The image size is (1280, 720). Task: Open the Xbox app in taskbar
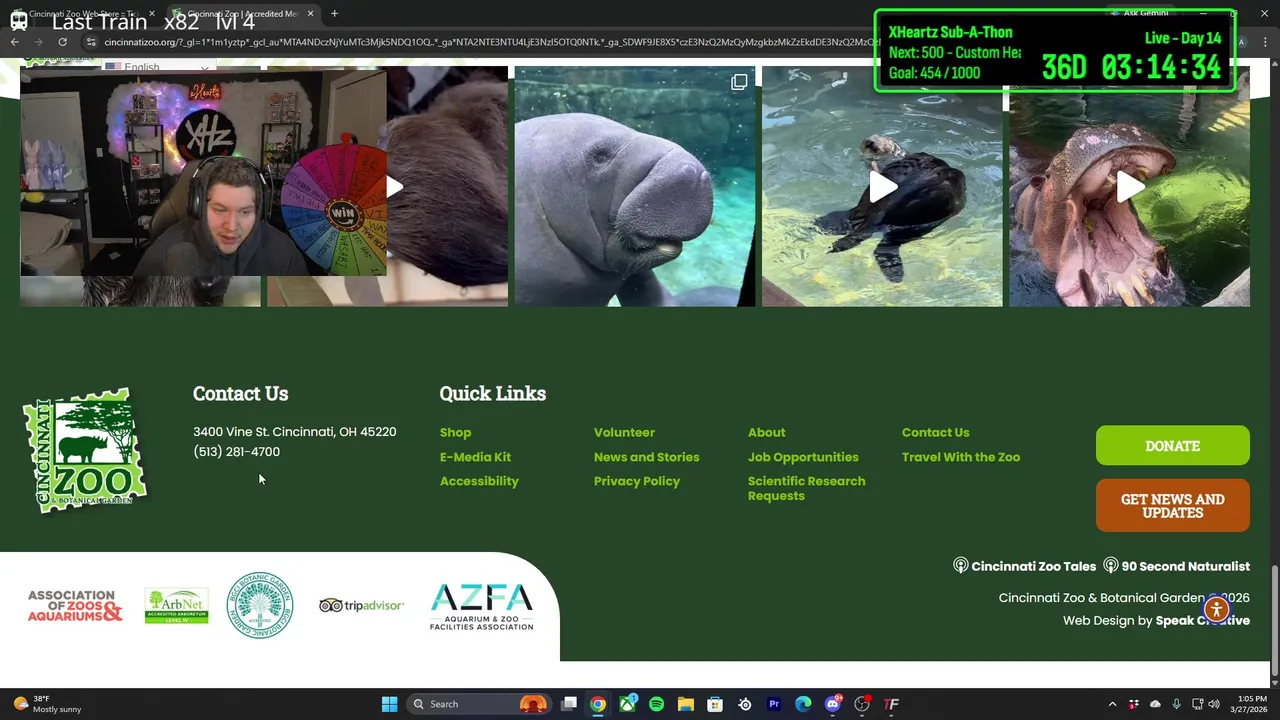click(x=627, y=704)
